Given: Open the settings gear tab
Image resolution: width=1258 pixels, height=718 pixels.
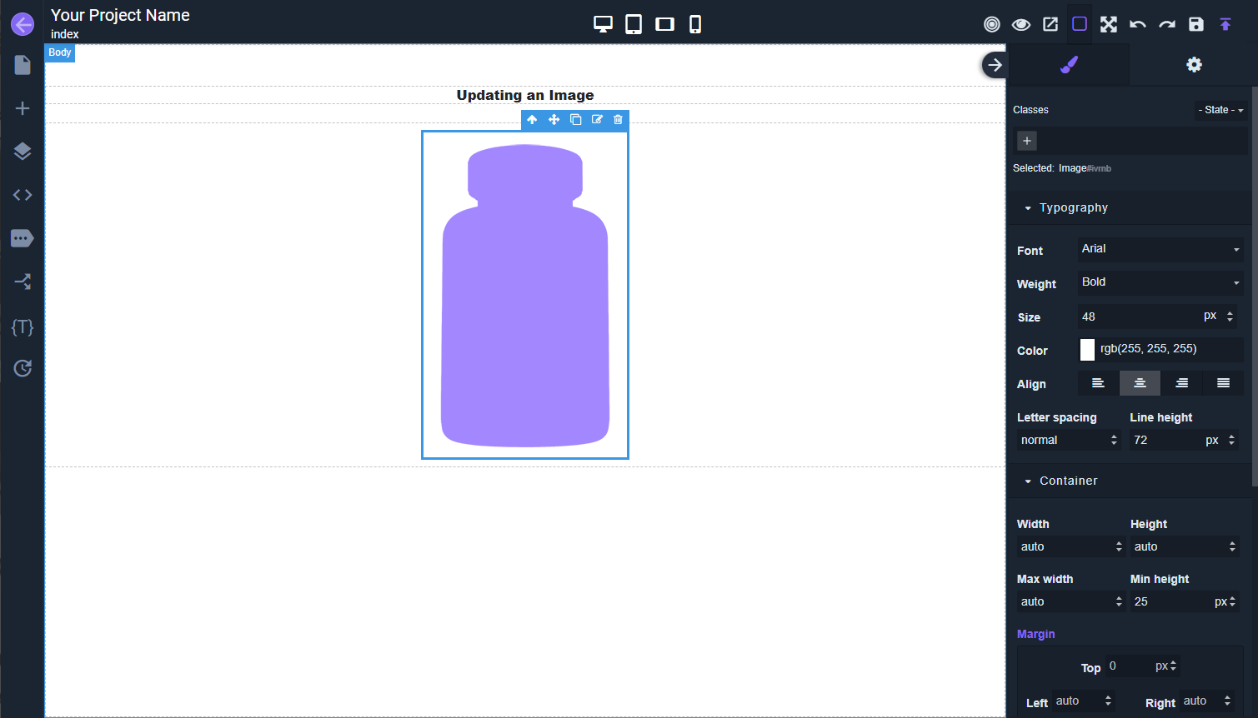Looking at the screenshot, I should [x=1194, y=65].
